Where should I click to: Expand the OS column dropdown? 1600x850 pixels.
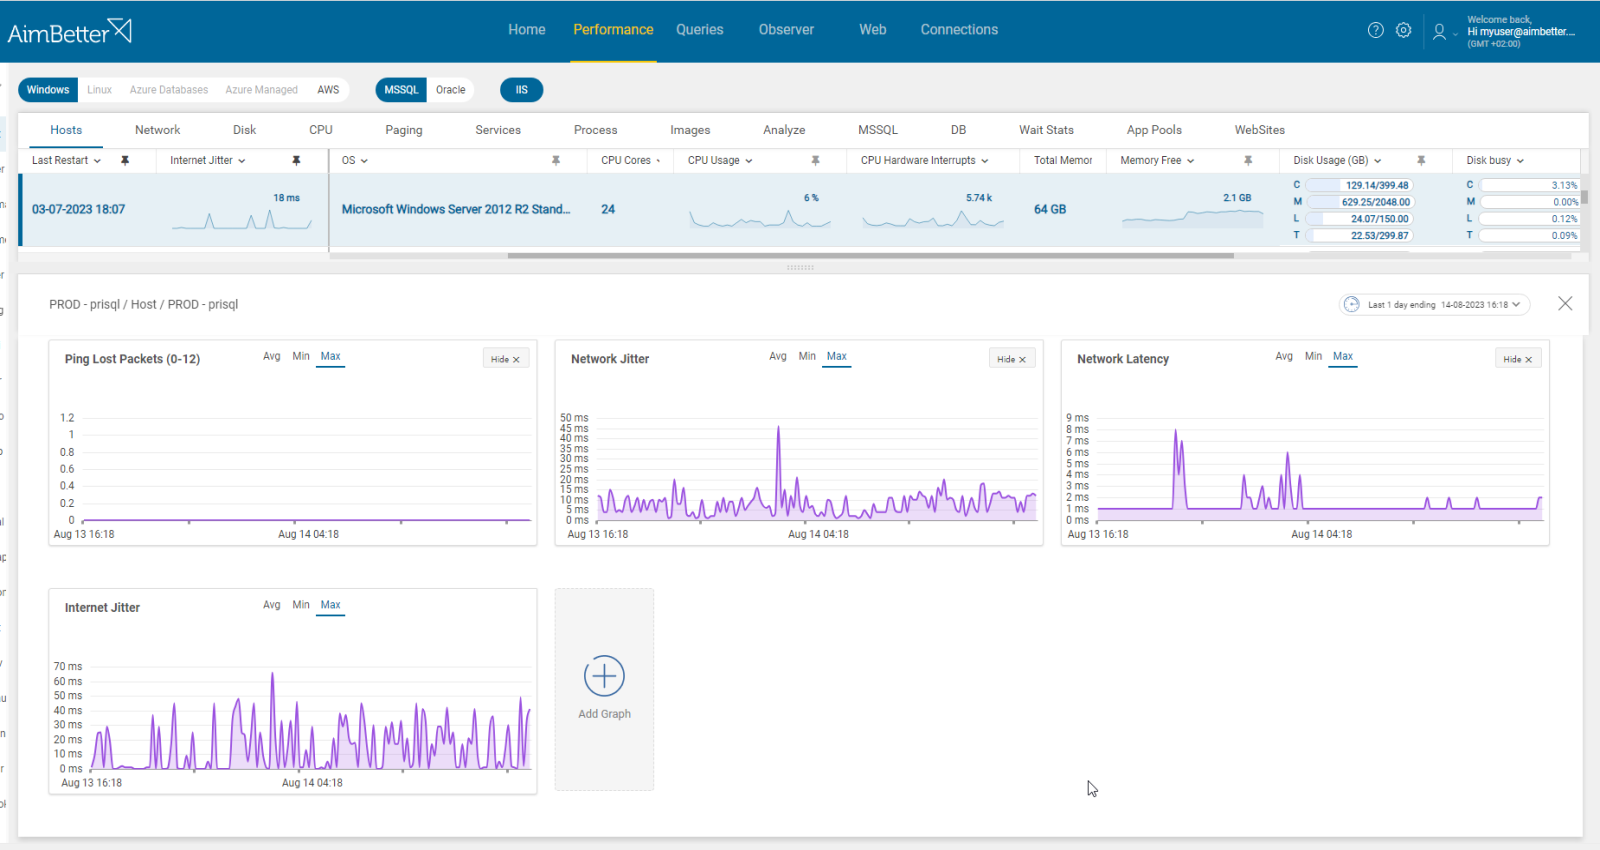(364, 161)
